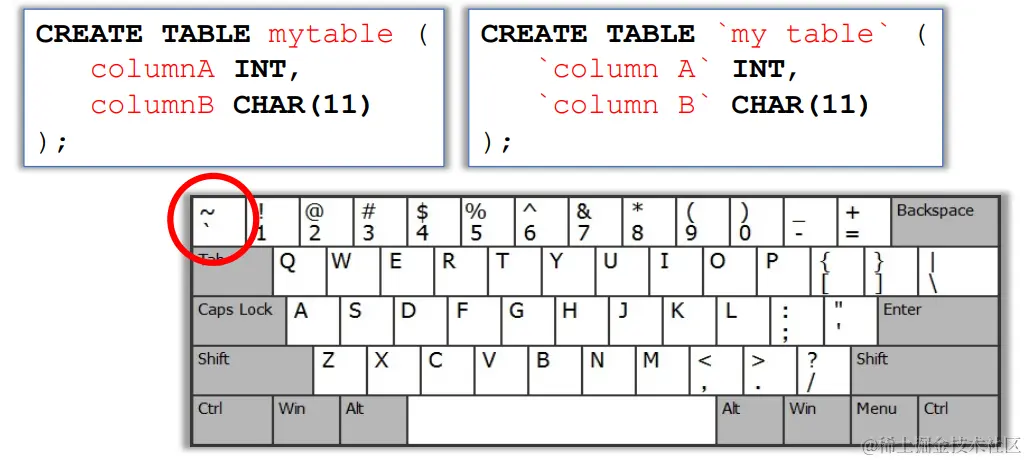This screenshot has height=462, width=1028.
Task: Select the W key
Action: point(353,271)
